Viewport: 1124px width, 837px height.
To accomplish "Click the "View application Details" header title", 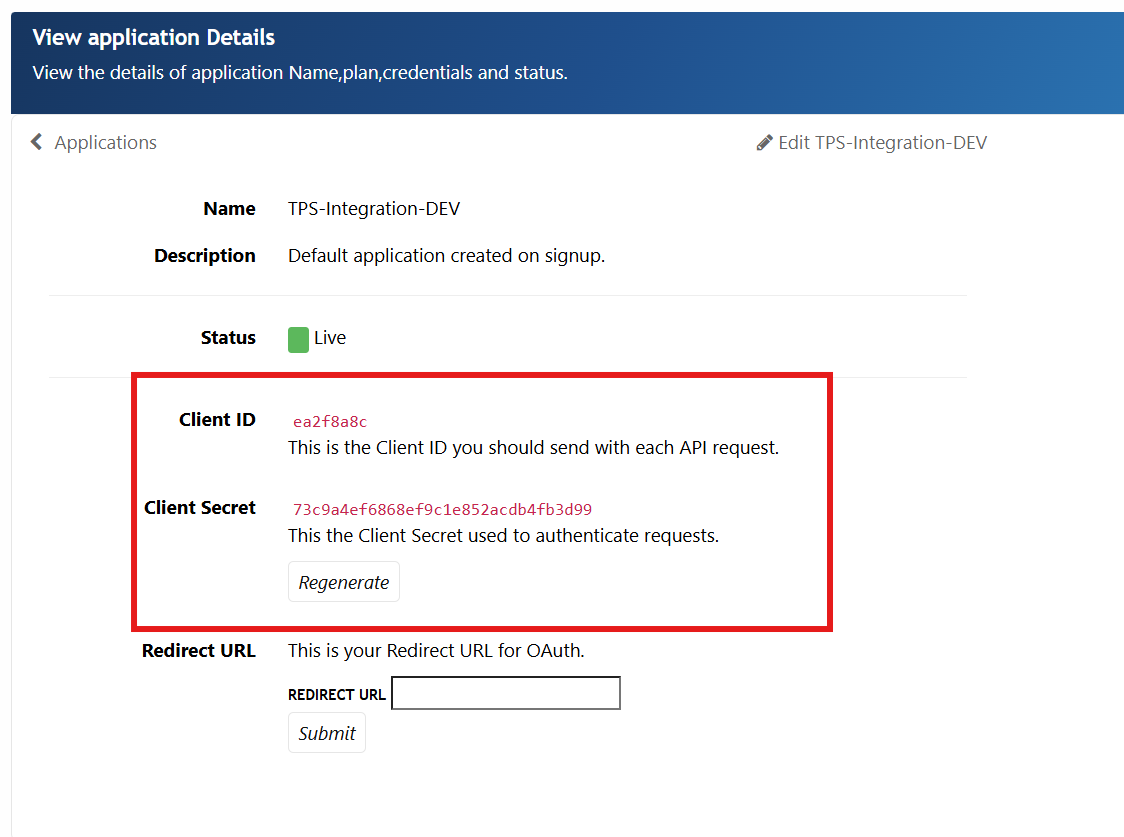I will 153,38.
